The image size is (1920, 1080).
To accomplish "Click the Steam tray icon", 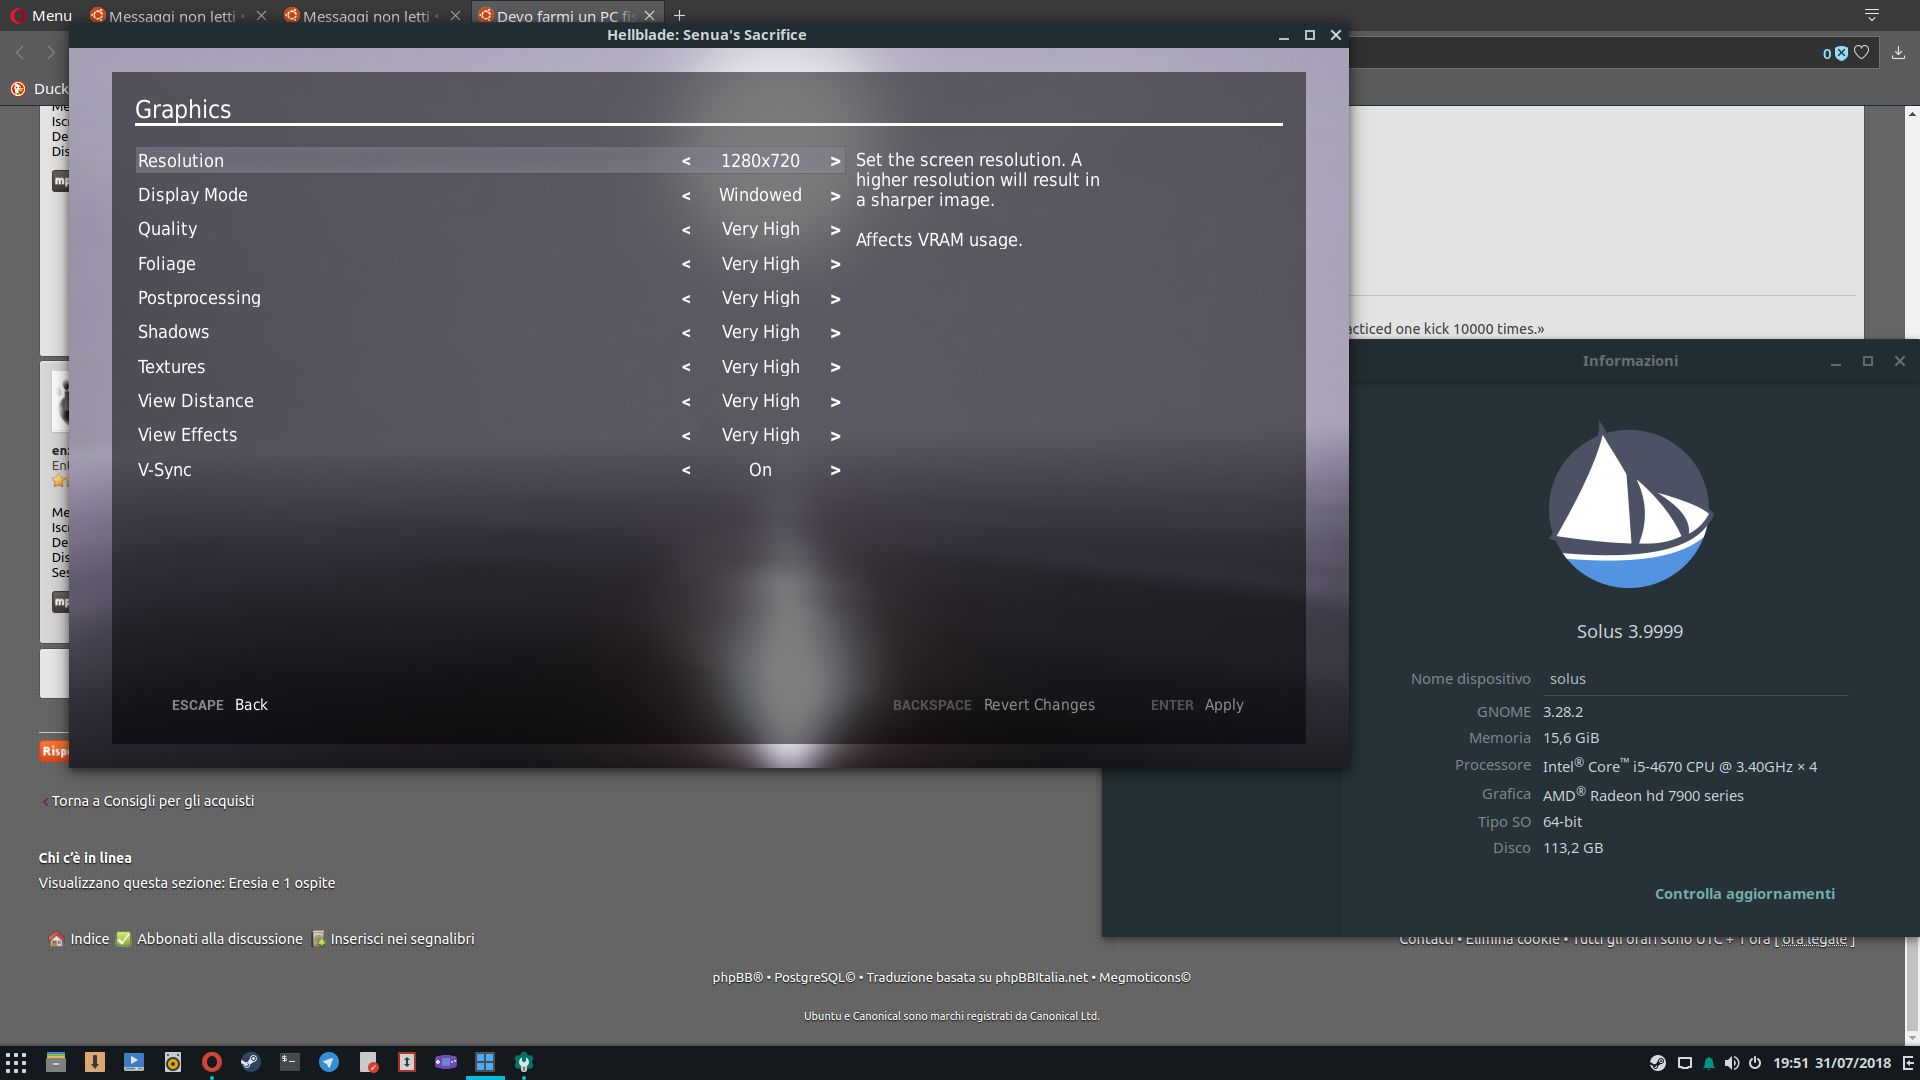I will pos(1658,1063).
